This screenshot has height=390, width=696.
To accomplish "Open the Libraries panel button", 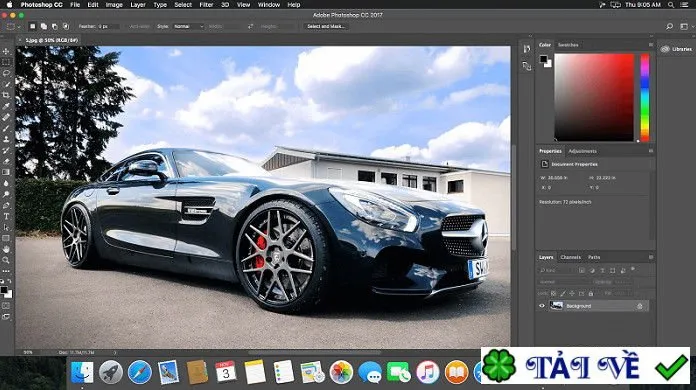I will [x=676, y=49].
